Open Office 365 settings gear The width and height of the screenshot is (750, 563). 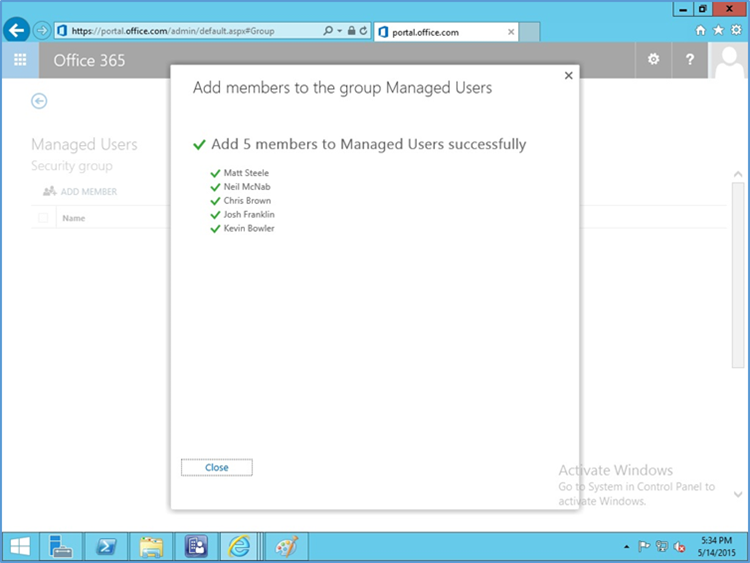click(653, 59)
